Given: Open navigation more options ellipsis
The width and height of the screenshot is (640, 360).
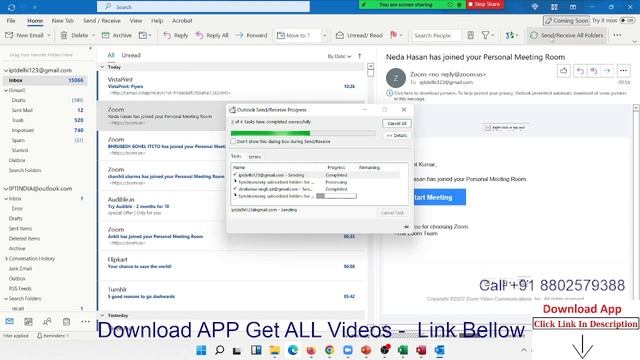Looking at the screenshot, I should [85, 322].
